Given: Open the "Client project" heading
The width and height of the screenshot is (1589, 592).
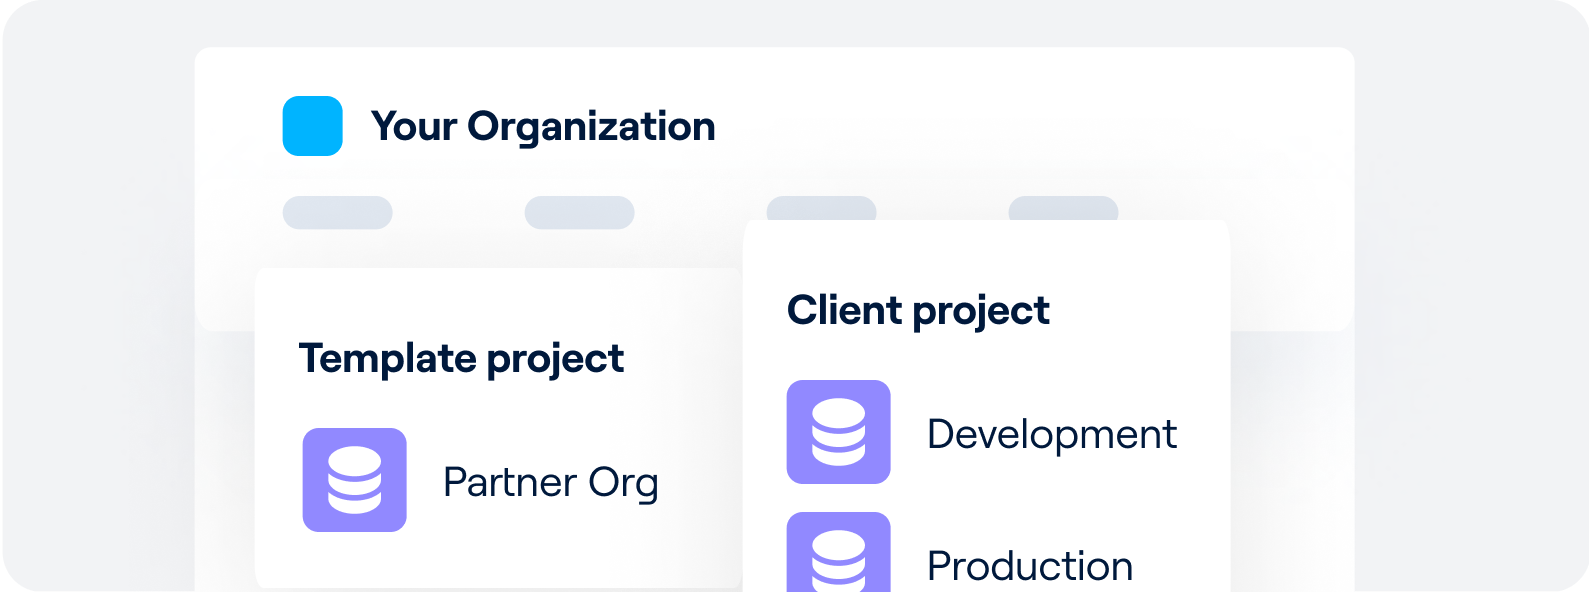Looking at the screenshot, I should pos(918,311).
